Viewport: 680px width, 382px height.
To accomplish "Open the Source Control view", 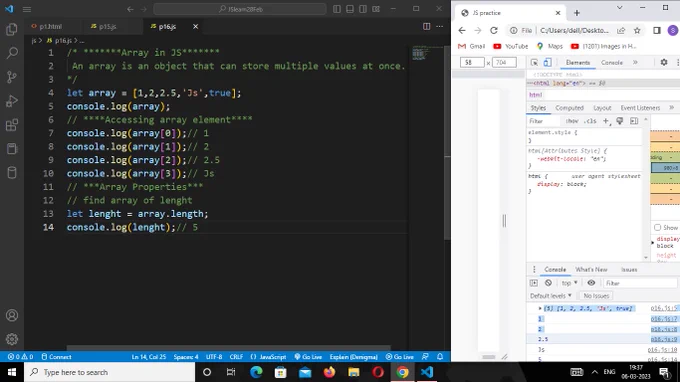I will click(12, 77).
